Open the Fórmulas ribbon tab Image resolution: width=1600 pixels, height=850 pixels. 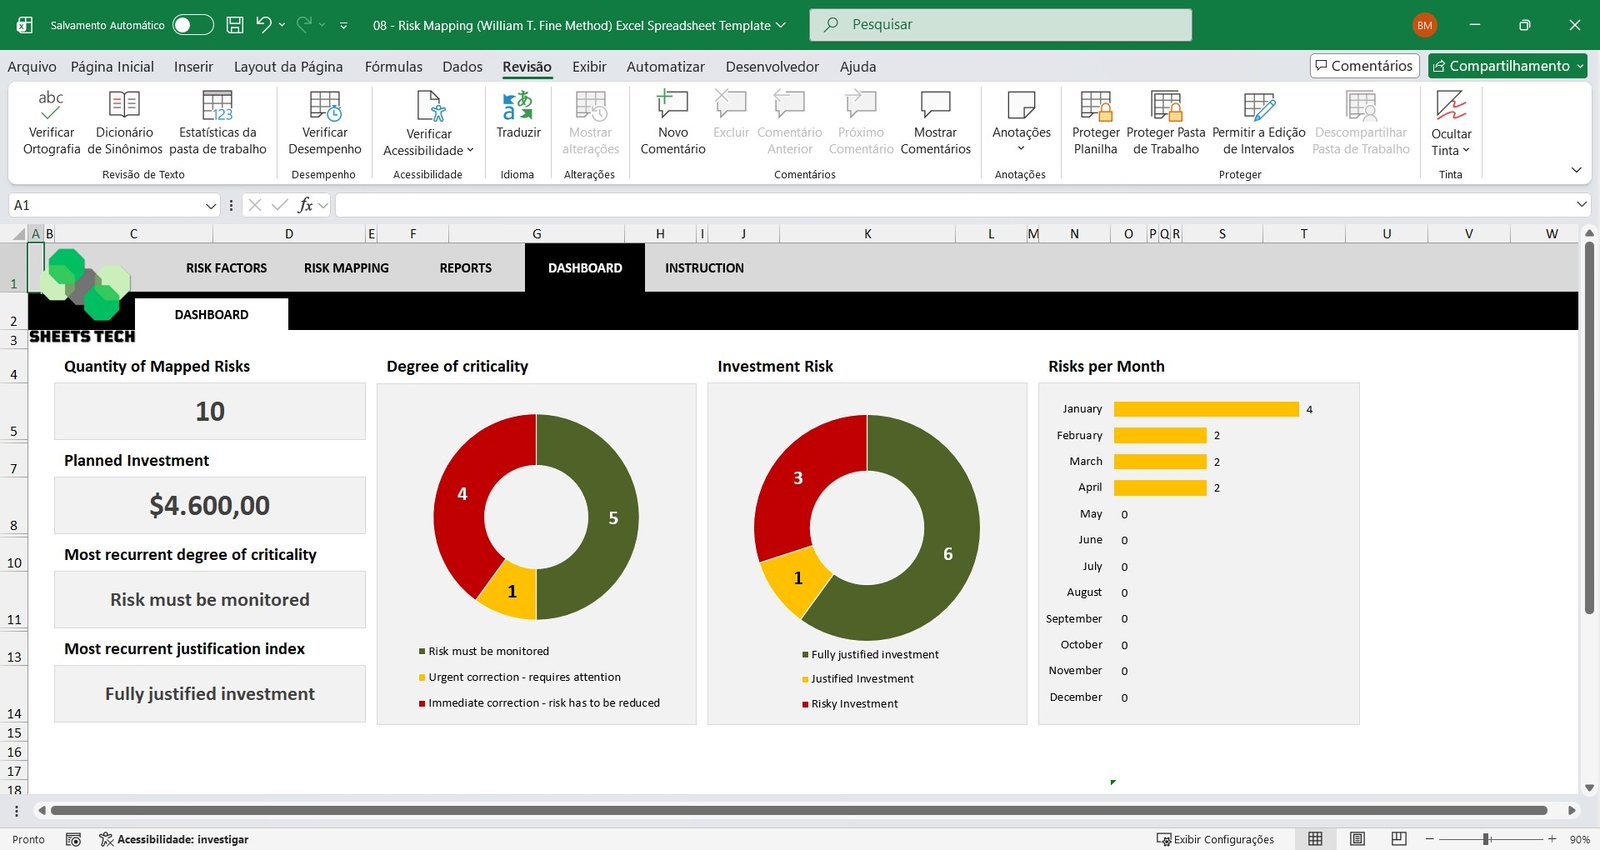tap(393, 67)
